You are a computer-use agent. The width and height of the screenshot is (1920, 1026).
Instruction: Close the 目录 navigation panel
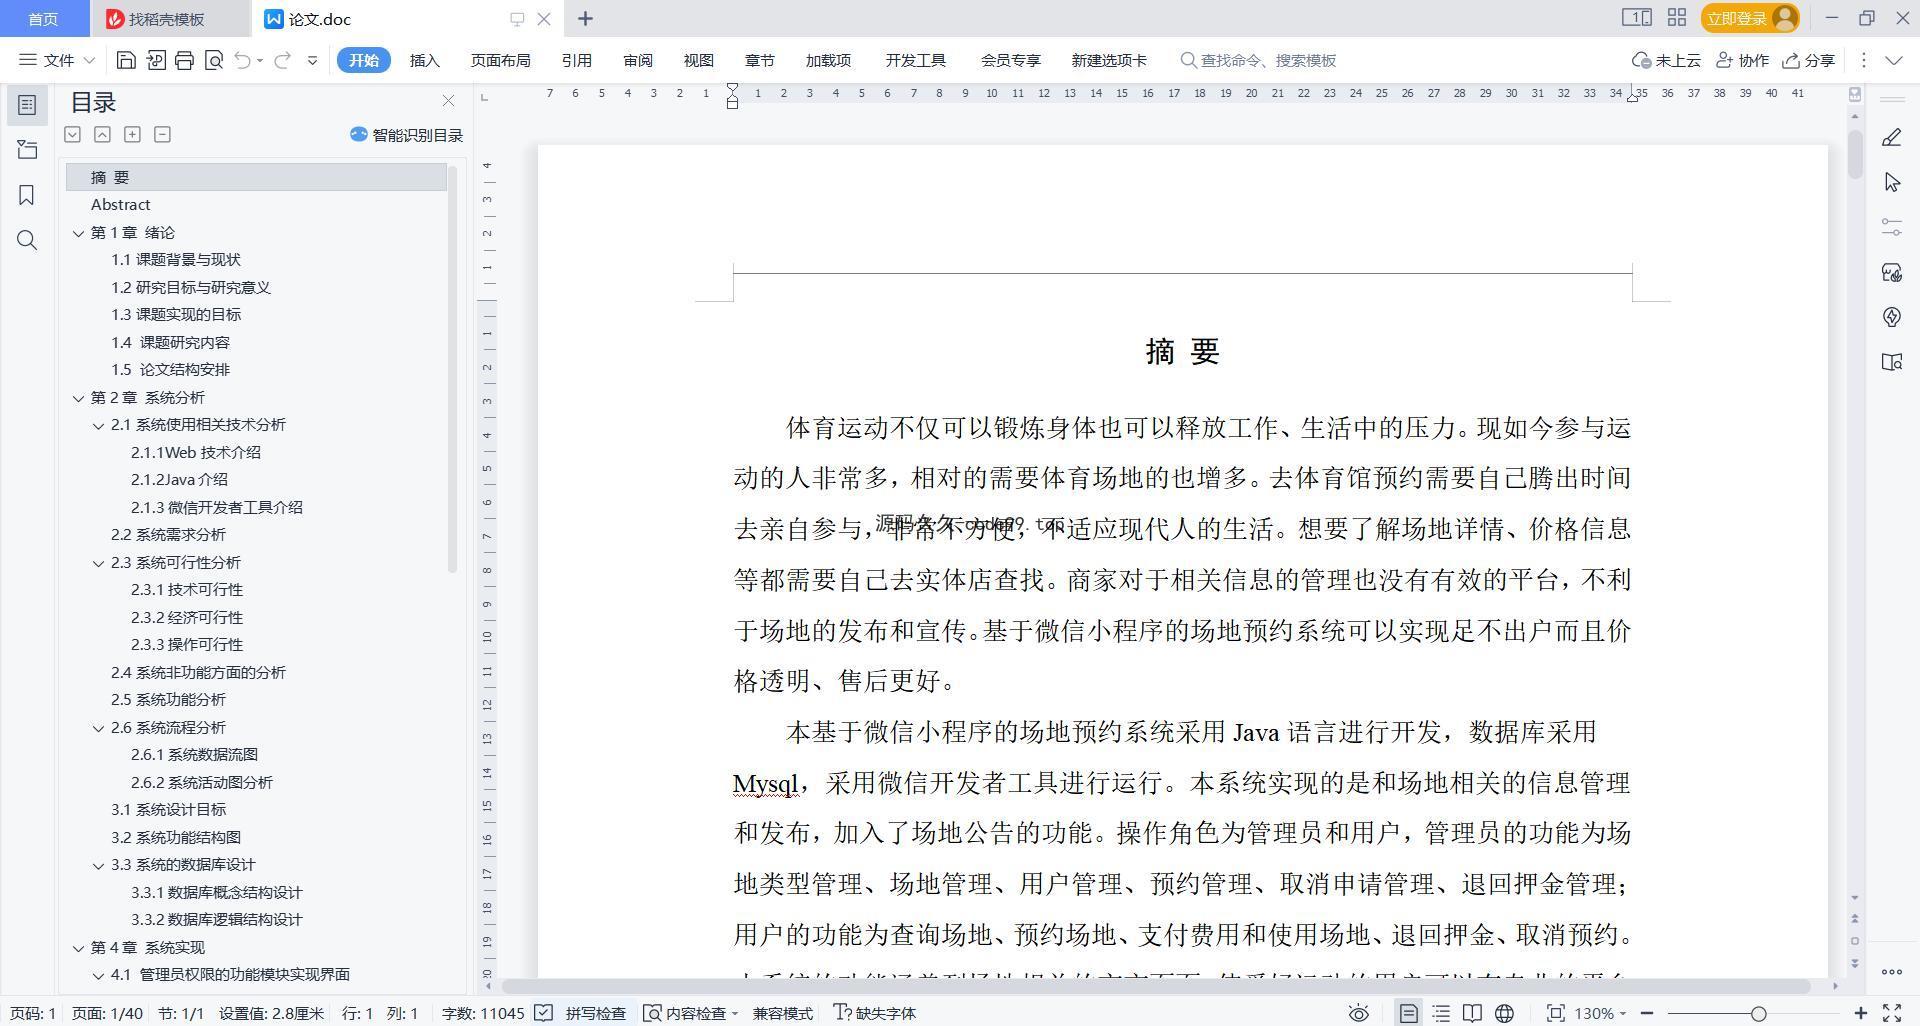click(448, 101)
